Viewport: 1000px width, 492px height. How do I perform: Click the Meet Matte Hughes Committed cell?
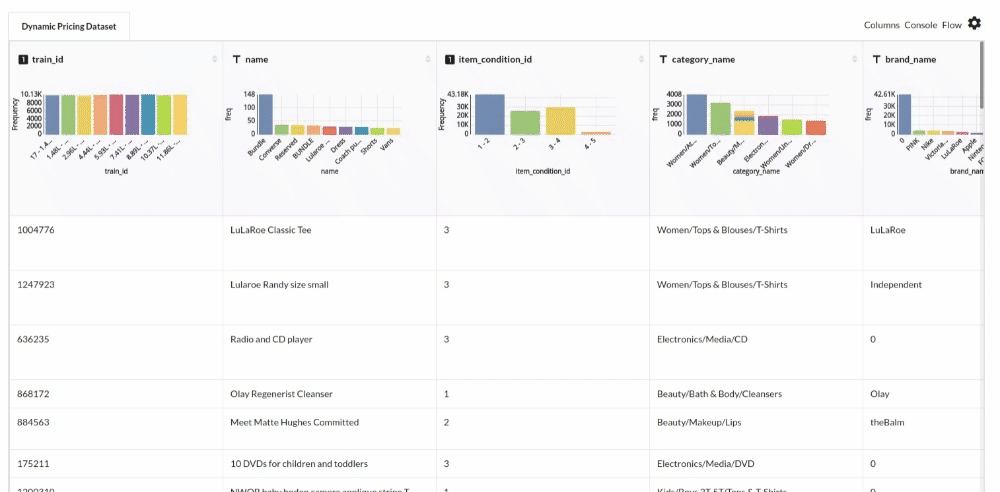click(x=330, y=429)
